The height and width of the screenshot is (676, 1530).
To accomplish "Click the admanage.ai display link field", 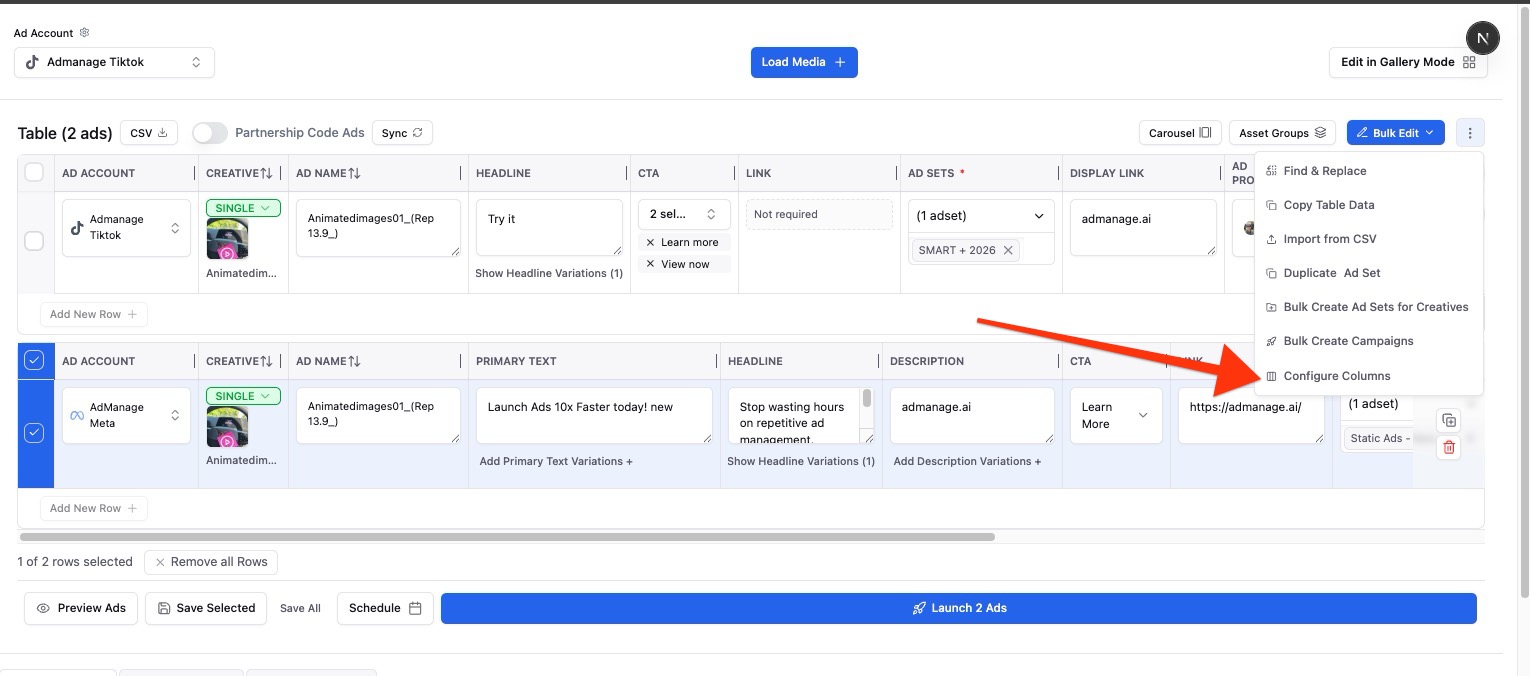I will point(1143,227).
